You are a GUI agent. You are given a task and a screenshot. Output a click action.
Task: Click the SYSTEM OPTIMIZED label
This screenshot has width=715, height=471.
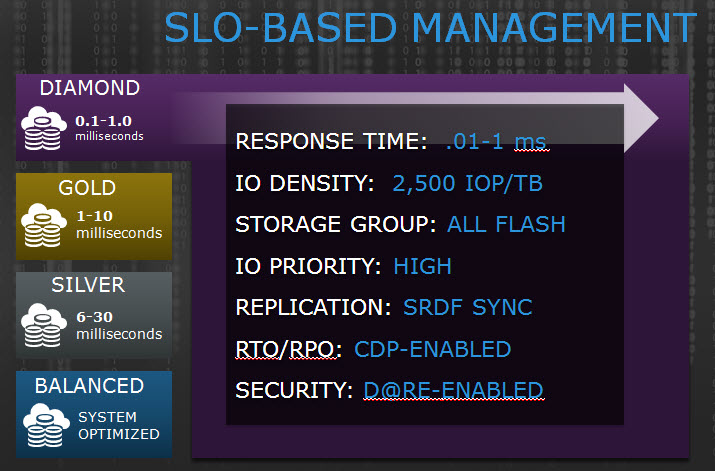click(x=119, y=425)
